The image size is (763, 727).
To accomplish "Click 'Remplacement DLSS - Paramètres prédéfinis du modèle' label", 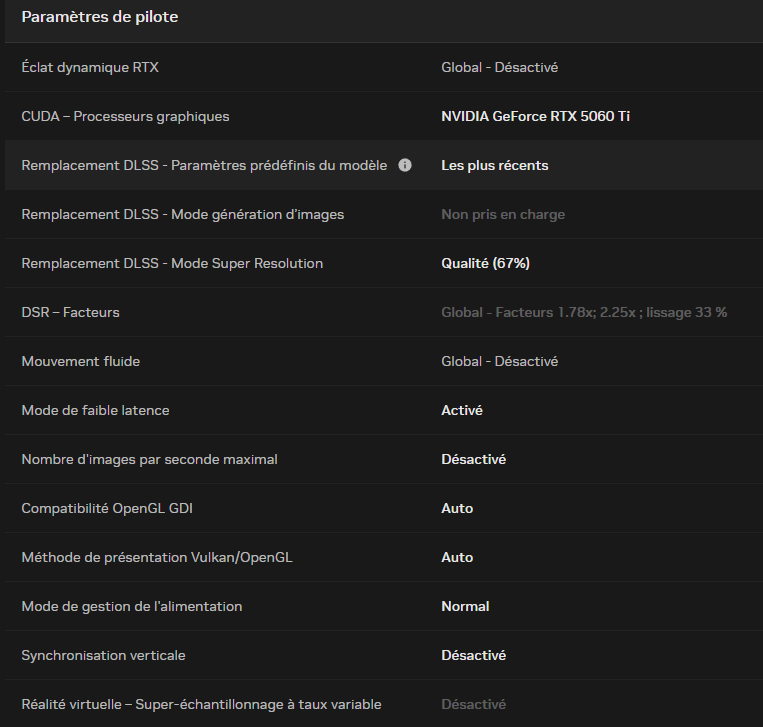I will click(204, 165).
